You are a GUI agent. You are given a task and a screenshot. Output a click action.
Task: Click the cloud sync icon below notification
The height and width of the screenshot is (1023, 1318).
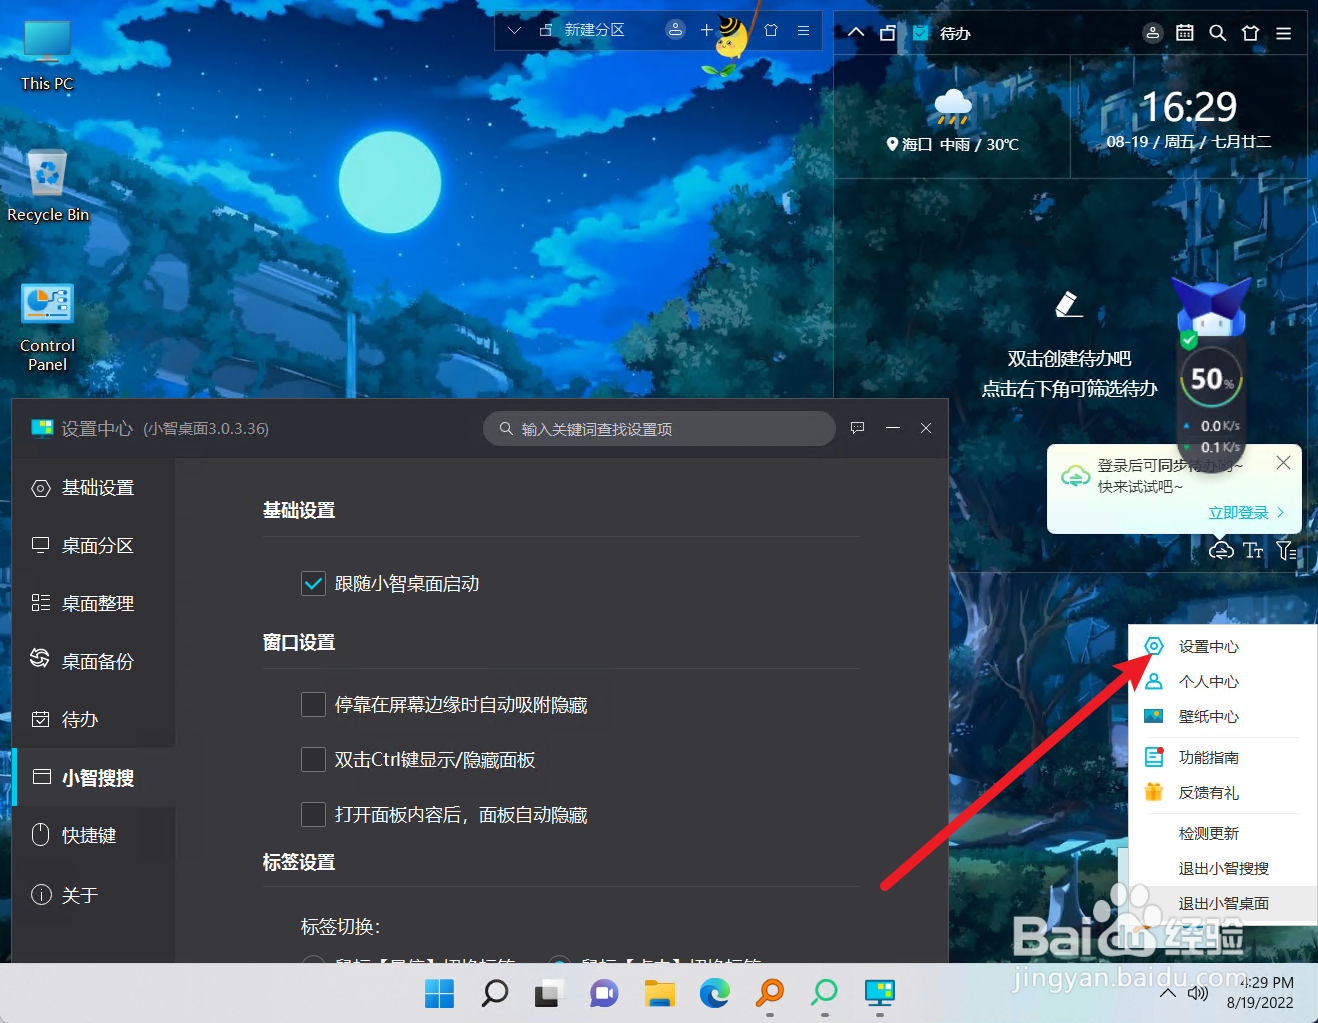pyautogui.click(x=1221, y=550)
